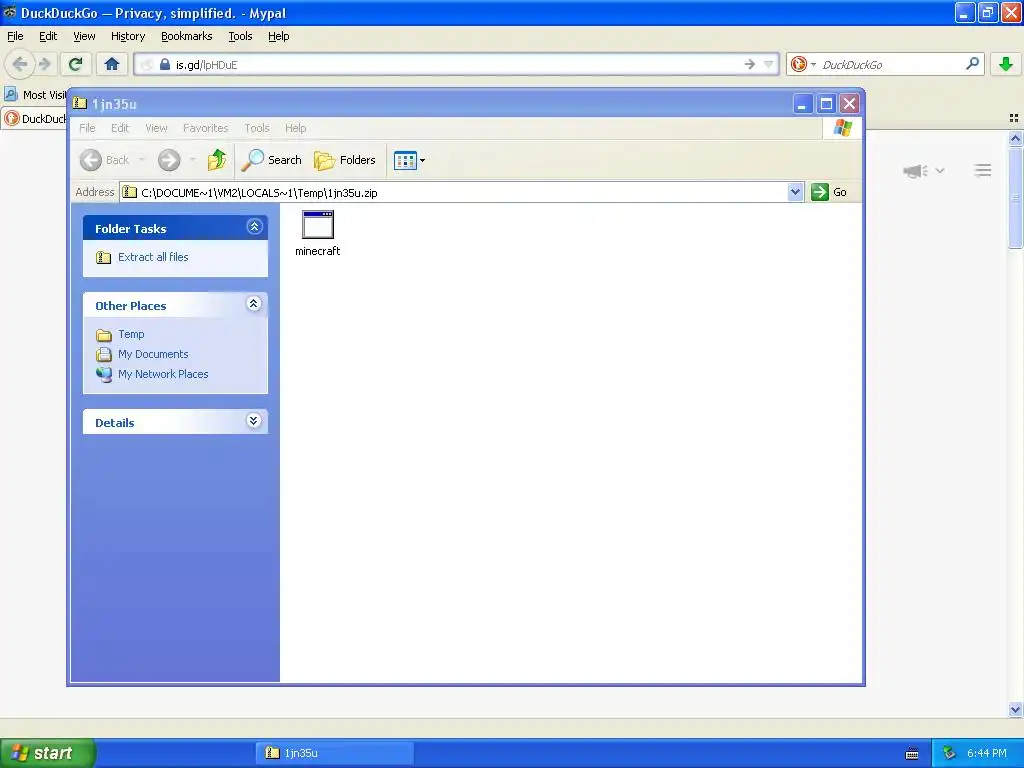Screen dimensions: 1024x768
Task: Click the Address path field
Action: (x=455, y=193)
